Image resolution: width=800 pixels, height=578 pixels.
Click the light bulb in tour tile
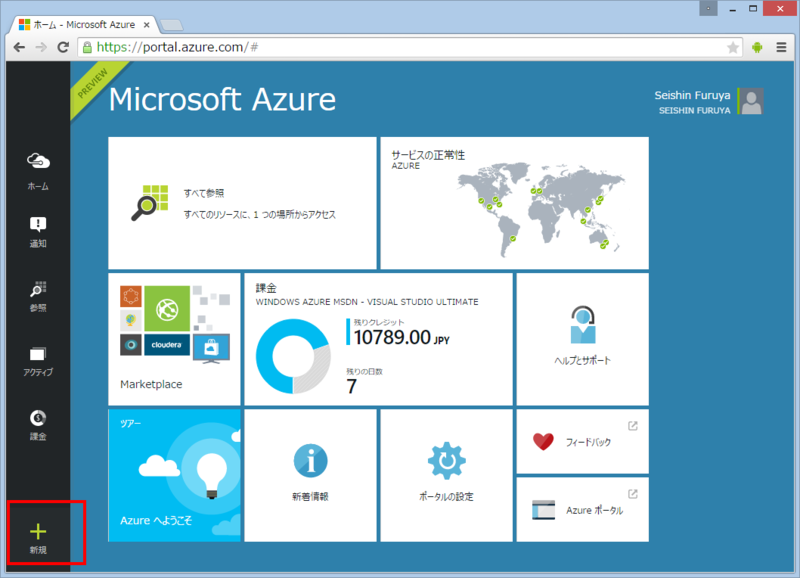pyautogui.click(x=212, y=474)
